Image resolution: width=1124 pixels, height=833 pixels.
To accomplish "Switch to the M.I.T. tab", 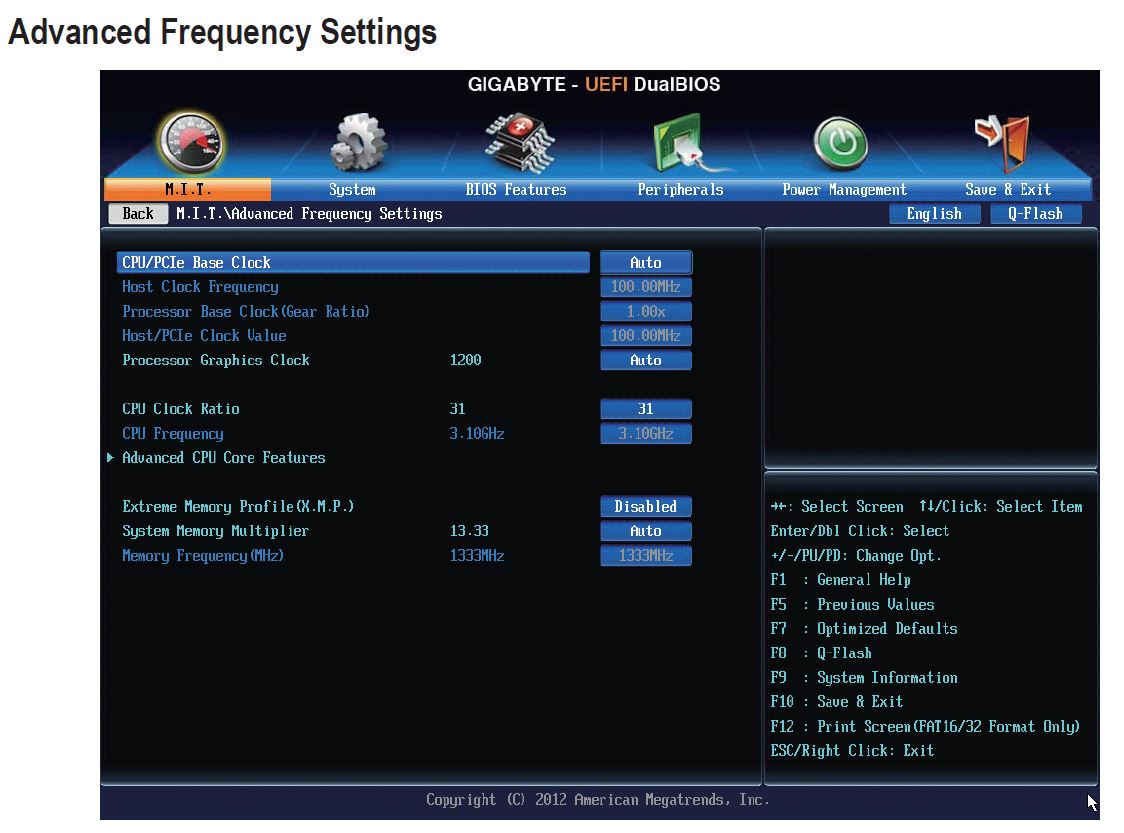I will click(x=188, y=190).
